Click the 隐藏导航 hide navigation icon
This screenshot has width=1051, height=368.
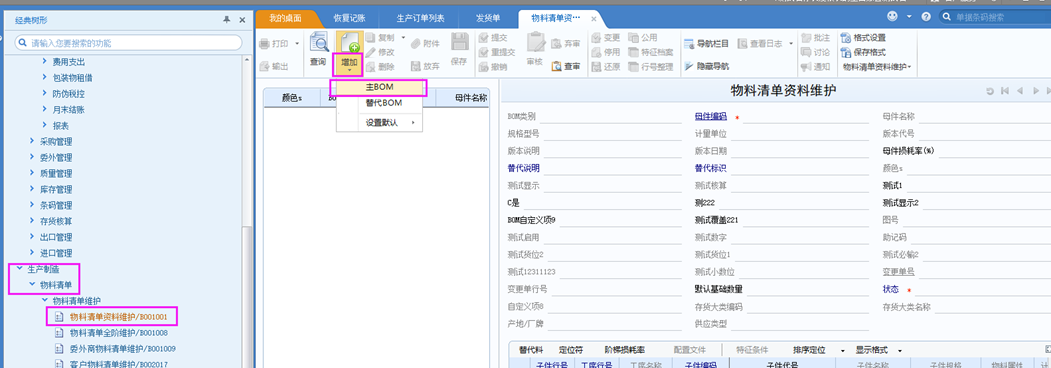tap(690, 66)
